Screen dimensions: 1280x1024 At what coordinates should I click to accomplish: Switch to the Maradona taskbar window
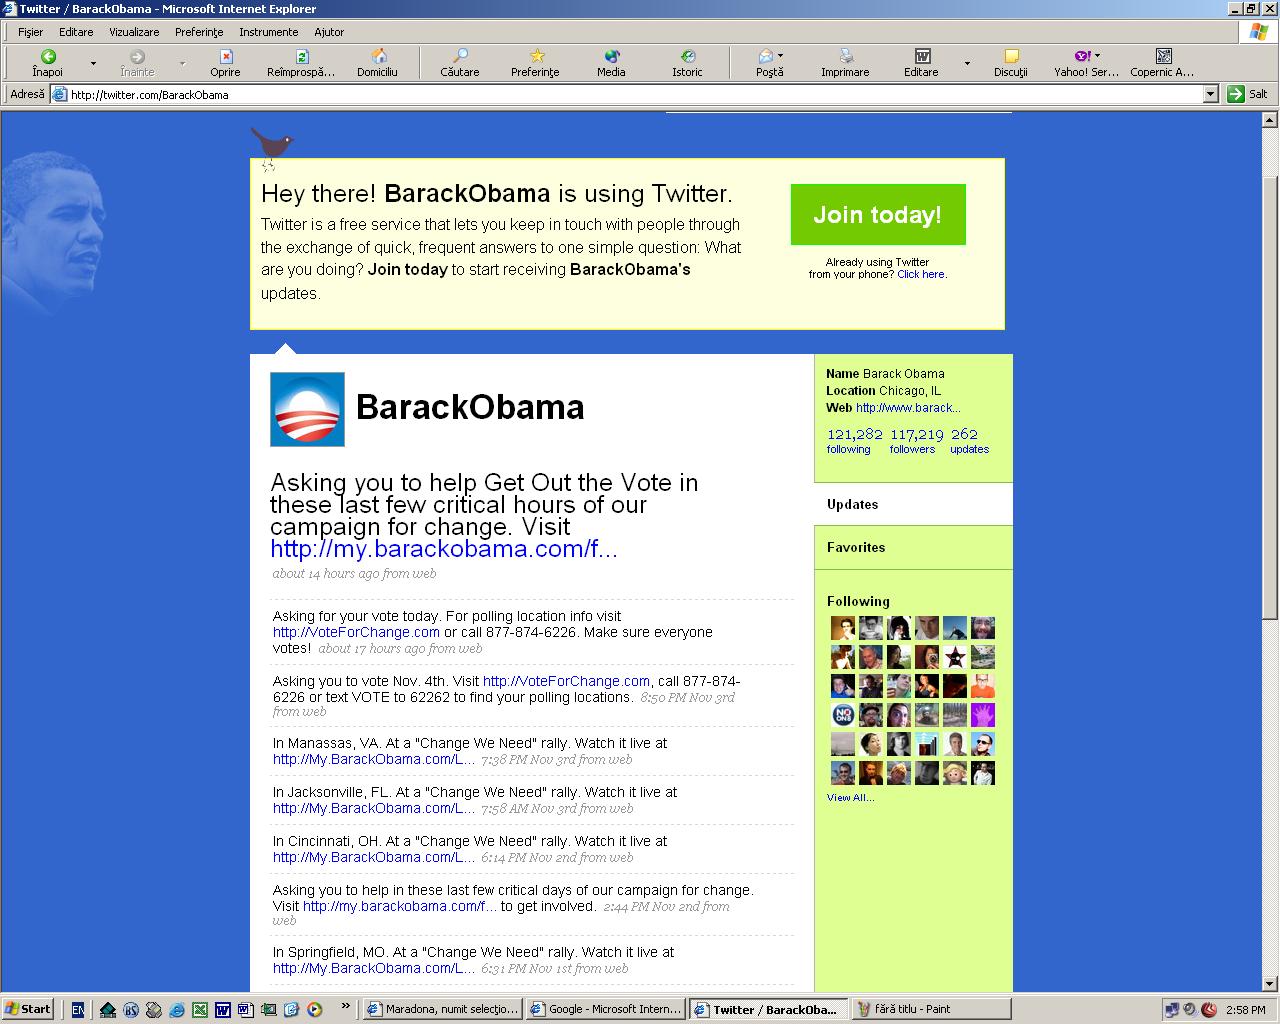click(x=441, y=1009)
